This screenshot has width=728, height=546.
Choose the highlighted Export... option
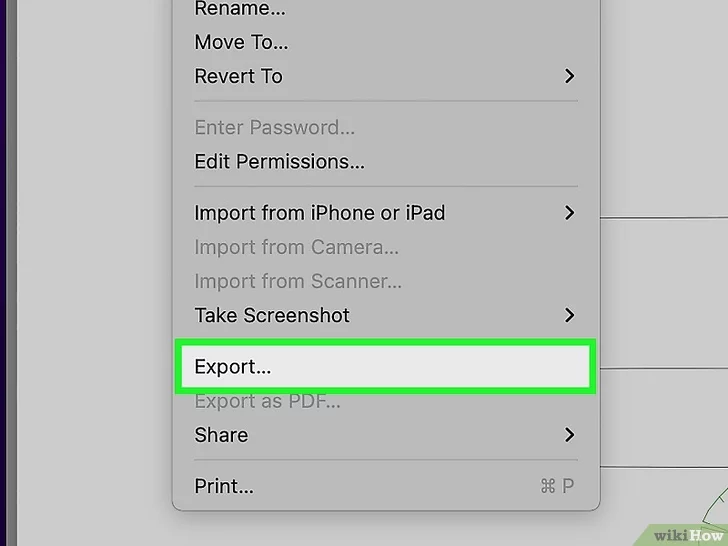tap(233, 367)
